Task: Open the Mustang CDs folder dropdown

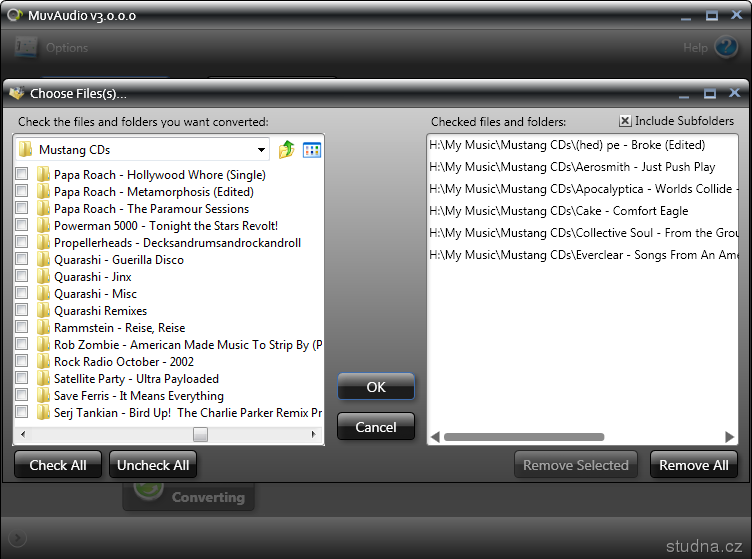Action: click(x=261, y=150)
